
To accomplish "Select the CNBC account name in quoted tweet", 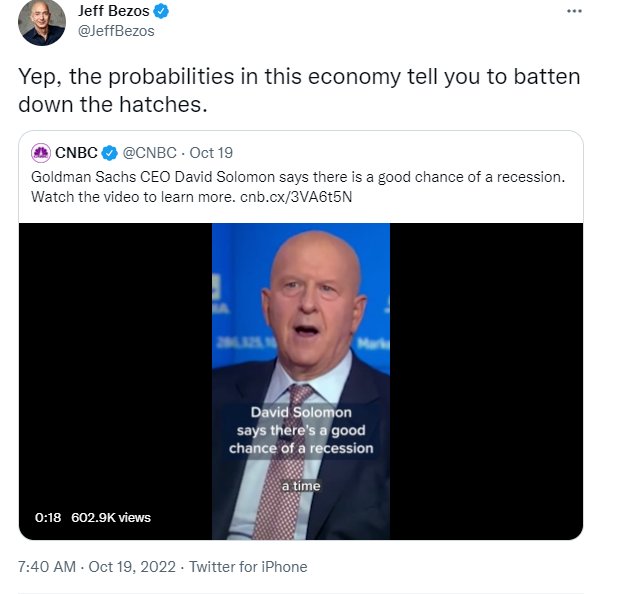I will pos(76,153).
